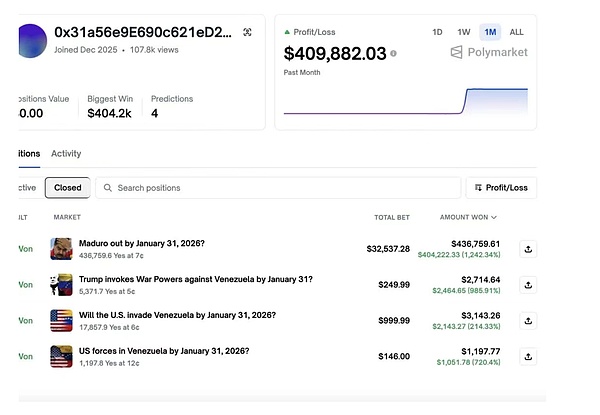Click share icon for Trump War Powers row
The image size is (600, 415).
tap(528, 284)
